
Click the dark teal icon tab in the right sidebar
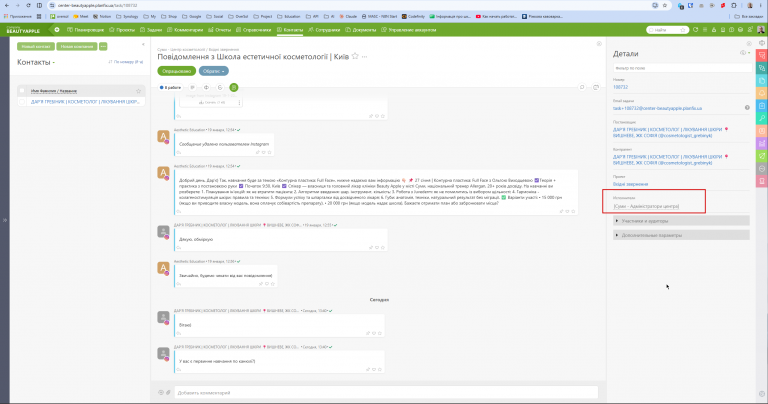pos(762,68)
